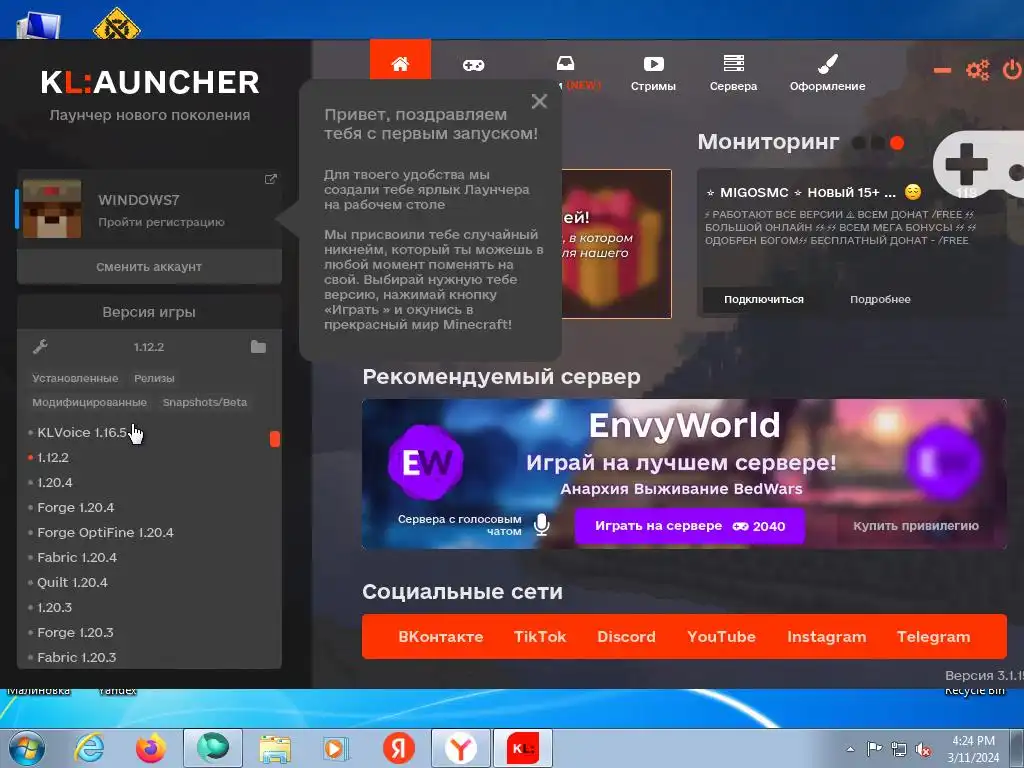
Task: Open Discord social link
Action: pyautogui.click(x=626, y=637)
